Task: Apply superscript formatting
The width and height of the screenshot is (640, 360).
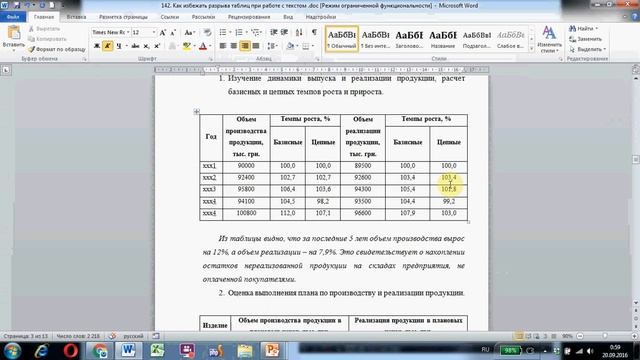Action: 157,46
